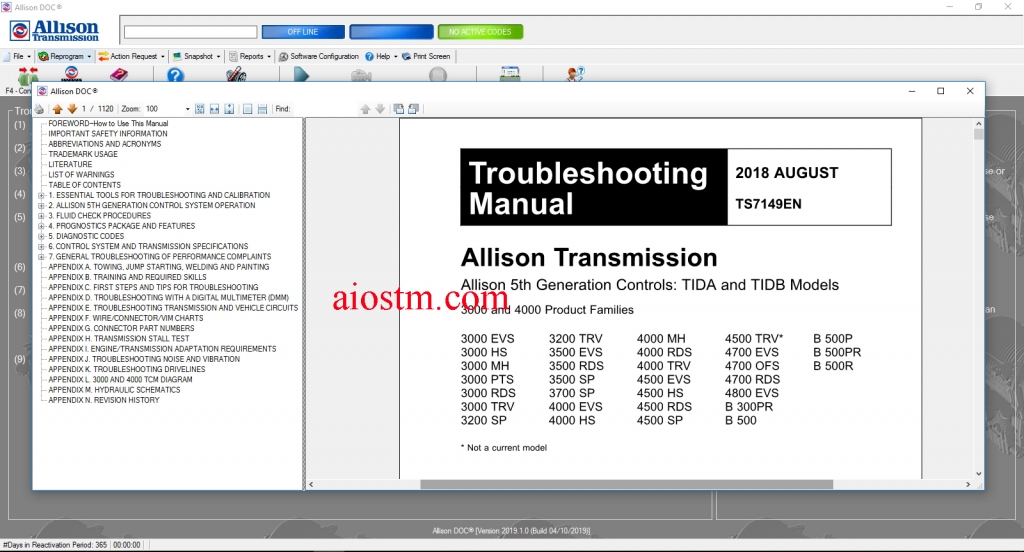Click the blue question mark help icon
This screenshot has height=552, width=1024.
tap(176, 75)
